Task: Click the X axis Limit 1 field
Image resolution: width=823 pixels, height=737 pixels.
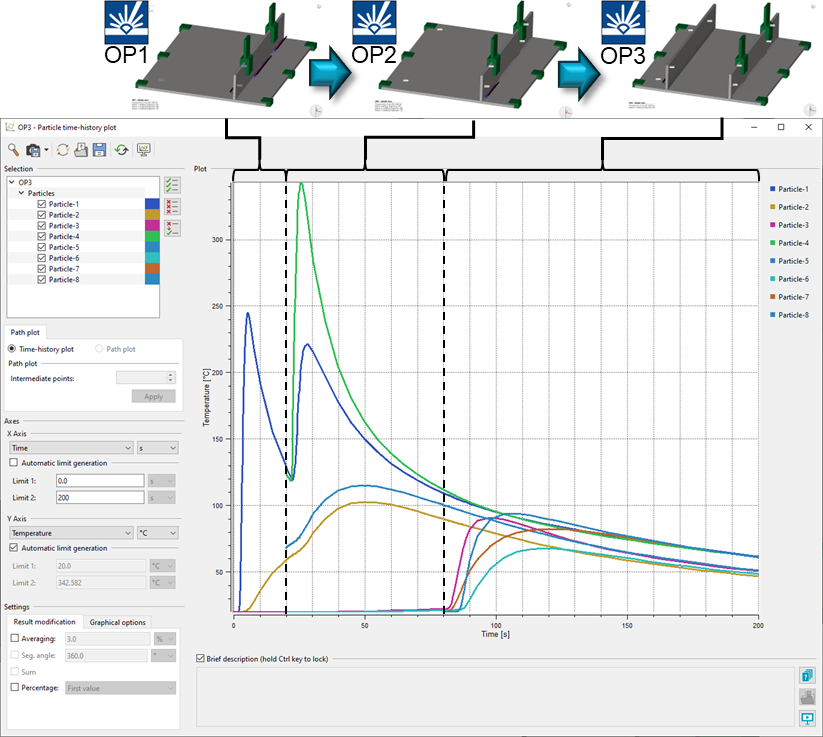Action: 100,480
